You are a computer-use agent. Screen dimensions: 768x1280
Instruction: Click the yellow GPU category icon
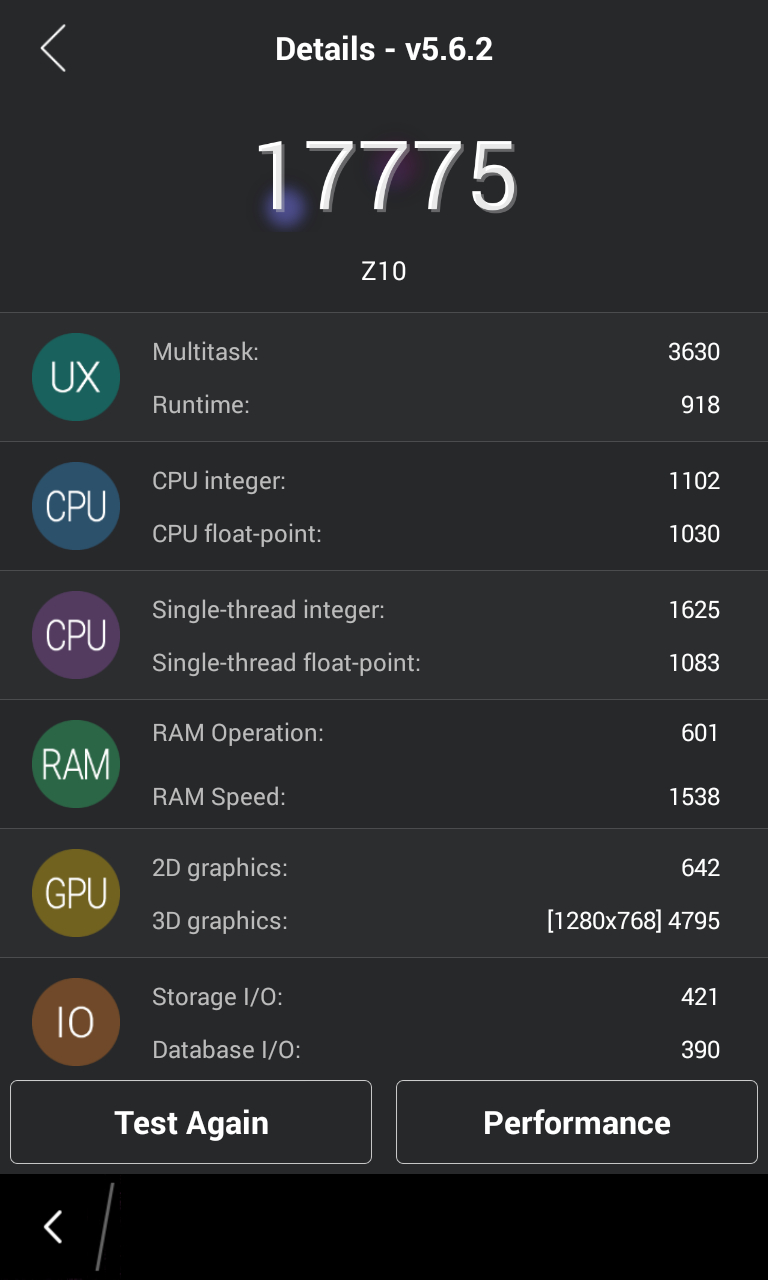(76, 893)
